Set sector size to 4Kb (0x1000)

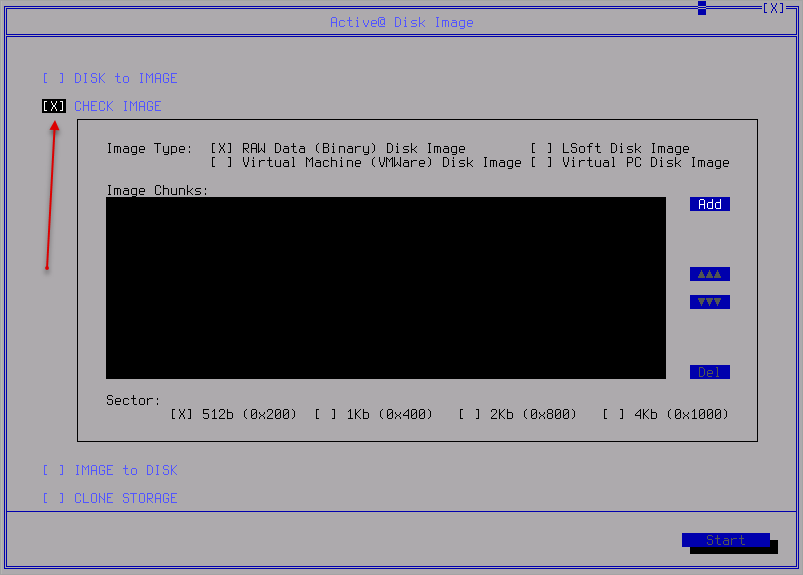pos(665,414)
